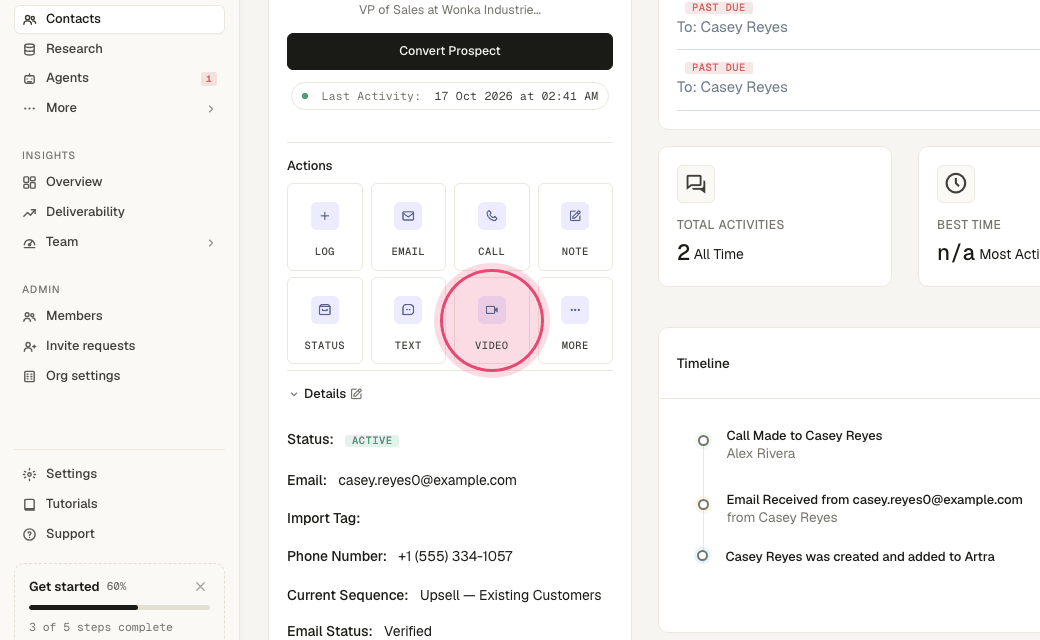Send a Text action

408,320
